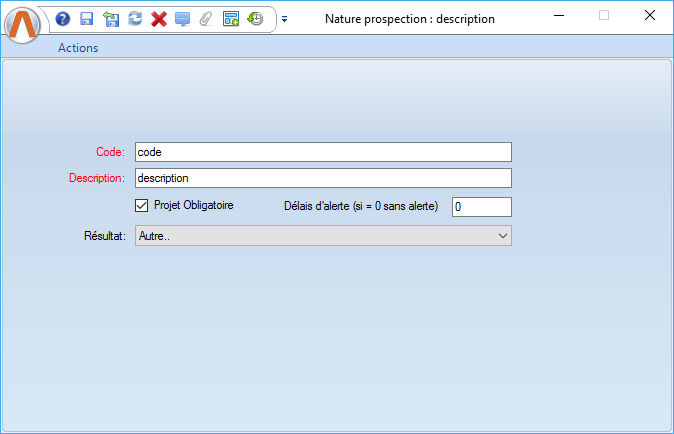Open history with the clock icon

click(255, 19)
